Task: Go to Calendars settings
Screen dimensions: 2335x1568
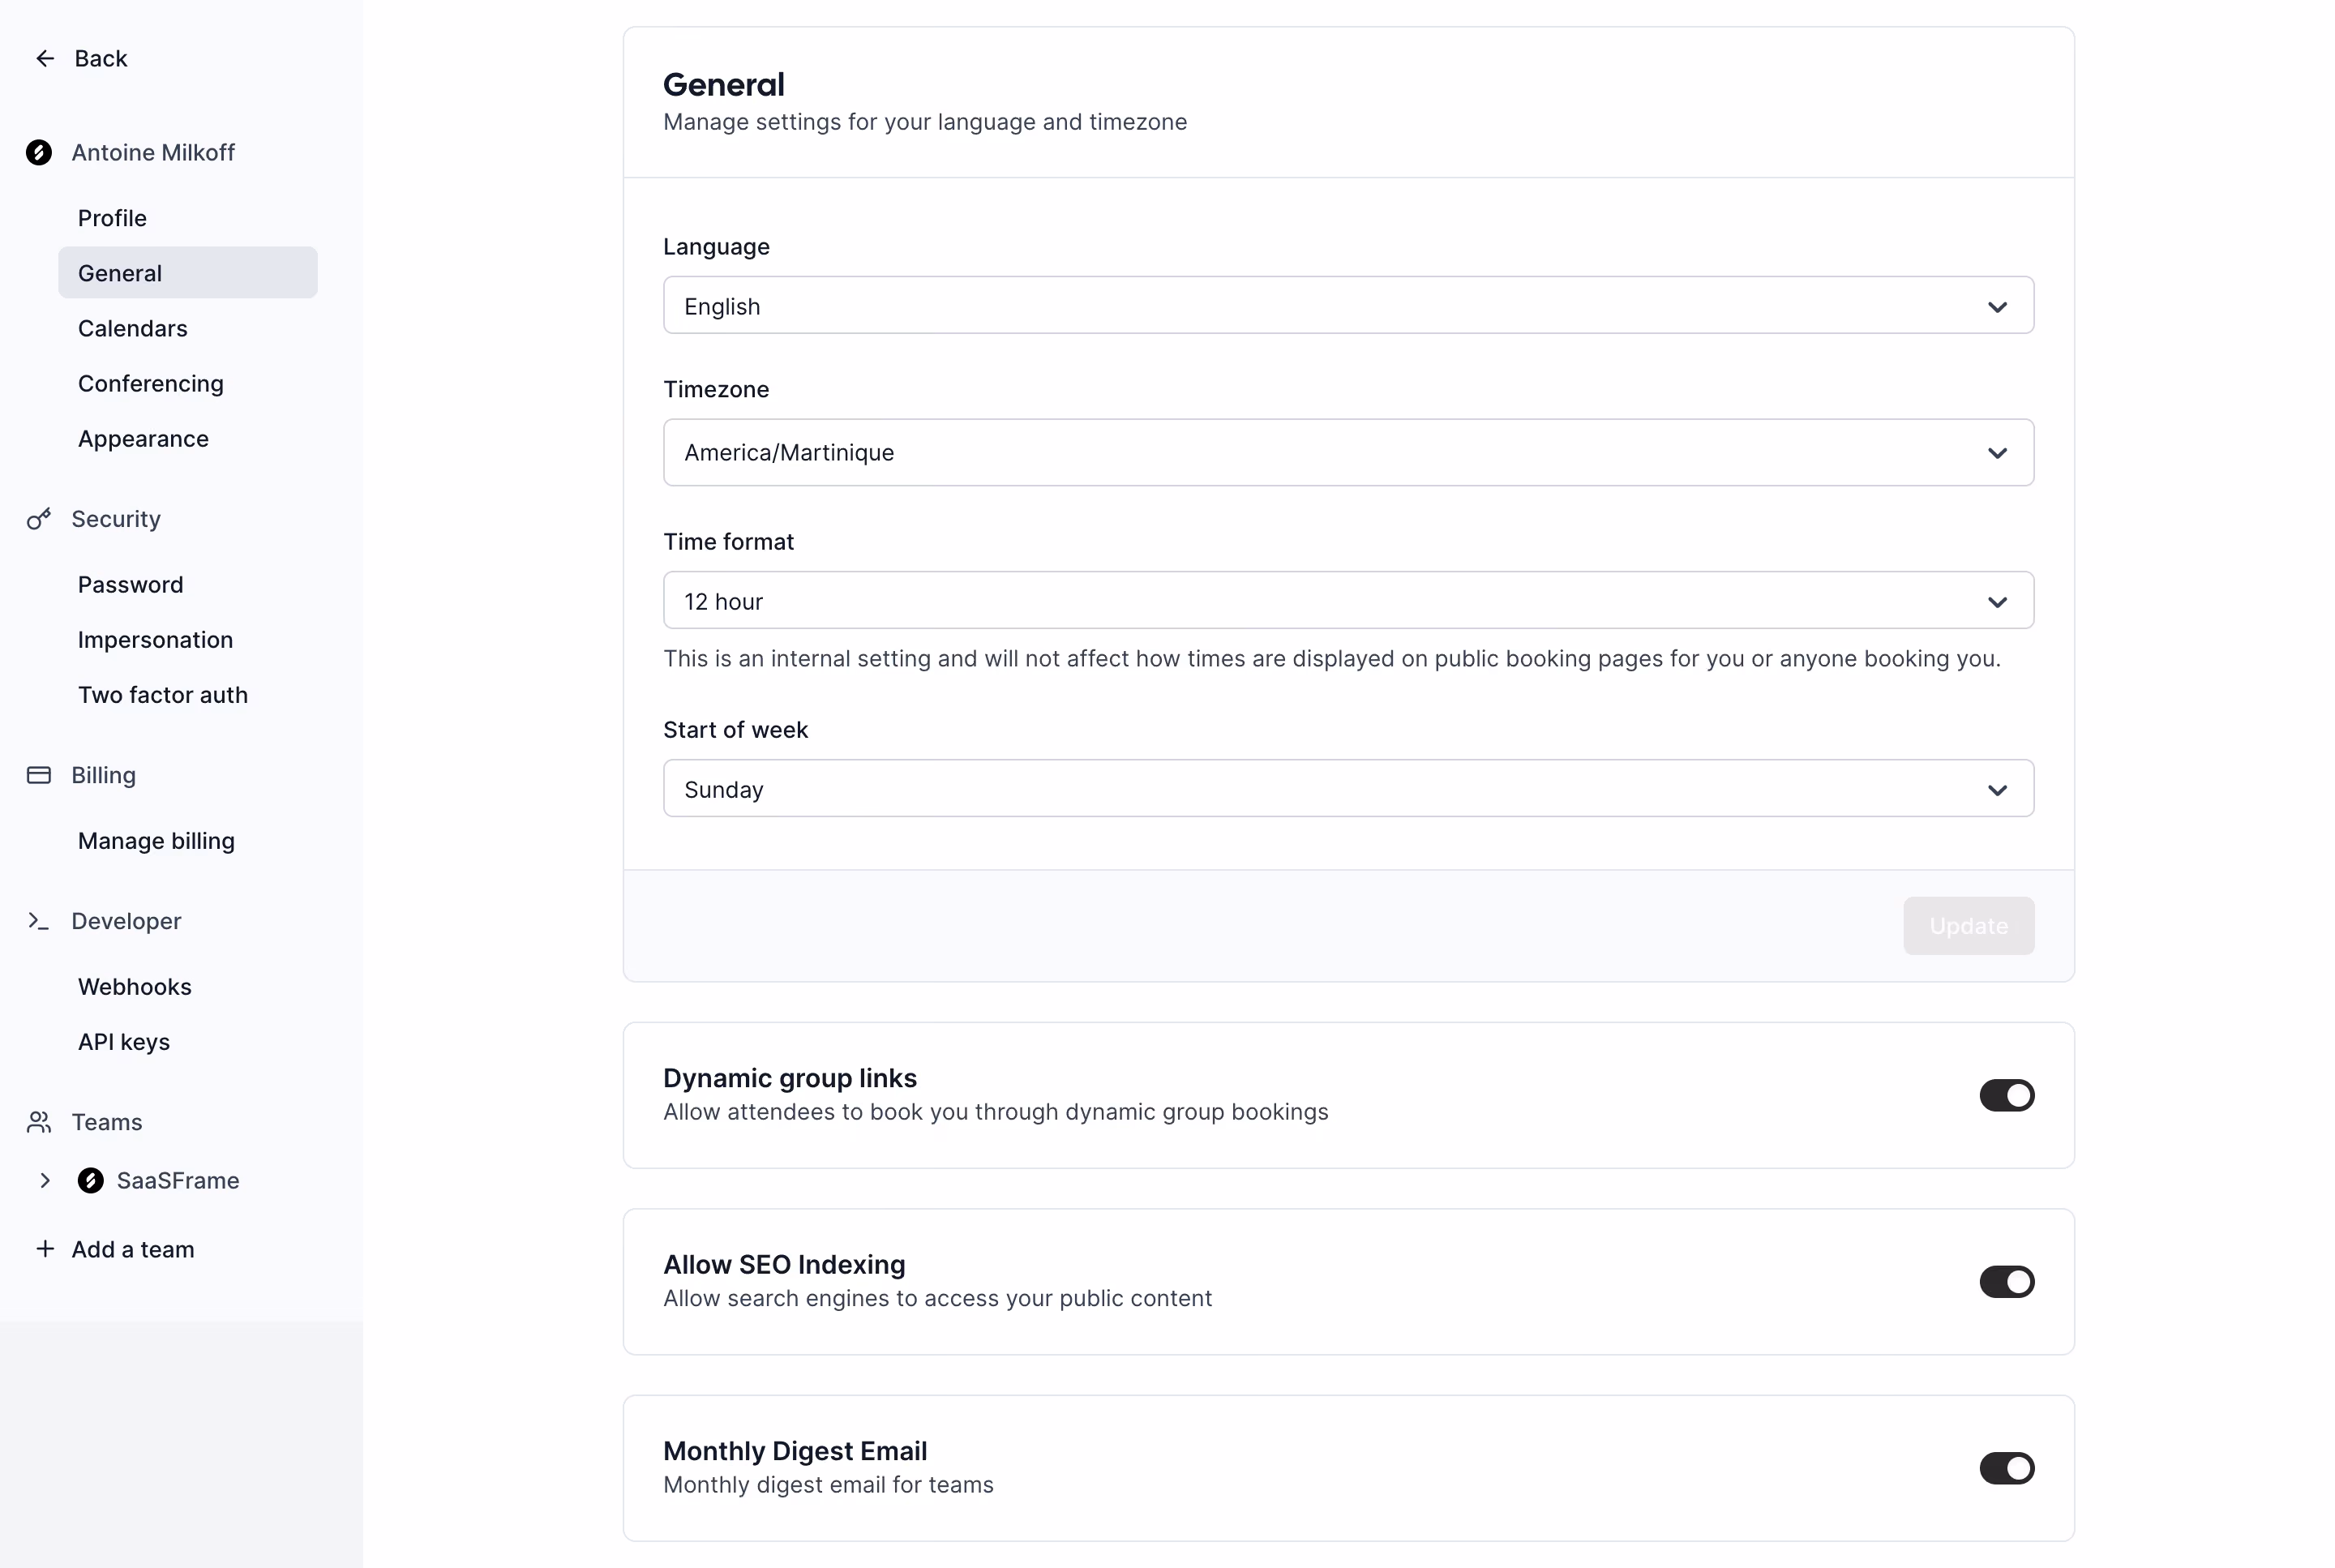Action: 188,328
